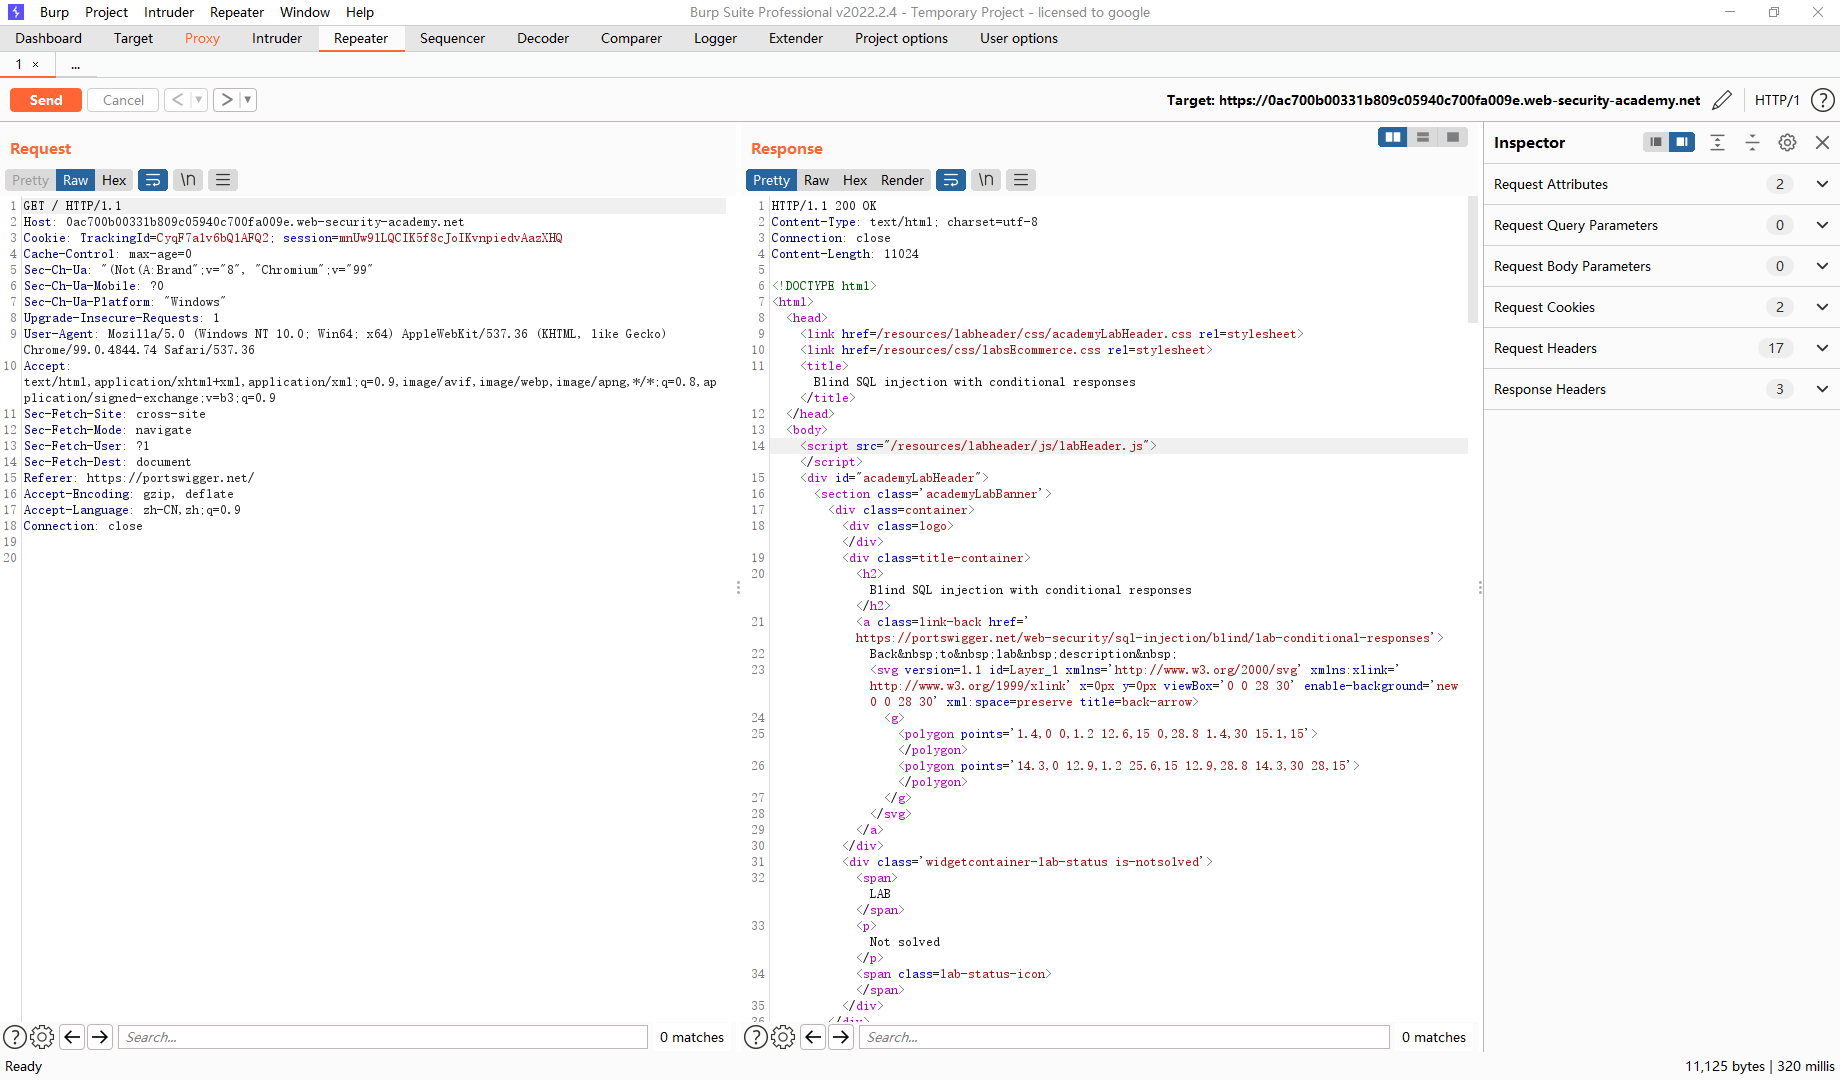Open the Project options tab
1840x1080 pixels.
coord(901,38)
